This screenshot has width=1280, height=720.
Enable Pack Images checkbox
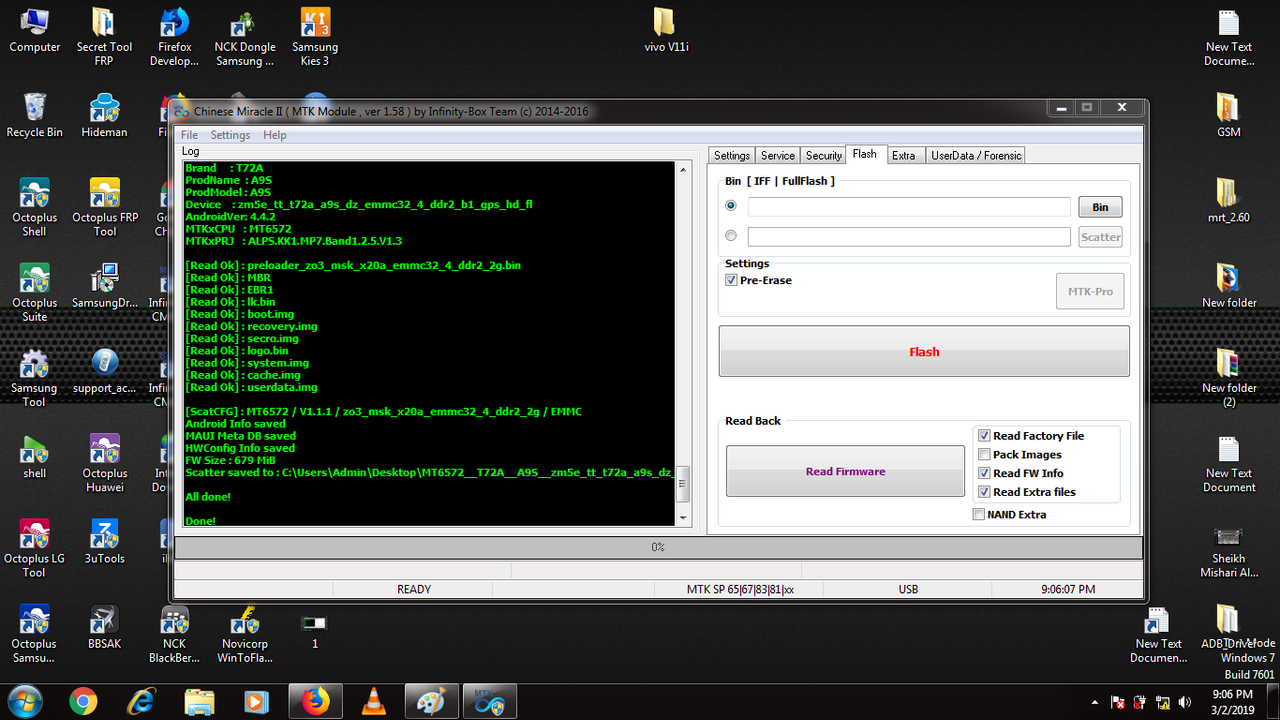tap(984, 454)
